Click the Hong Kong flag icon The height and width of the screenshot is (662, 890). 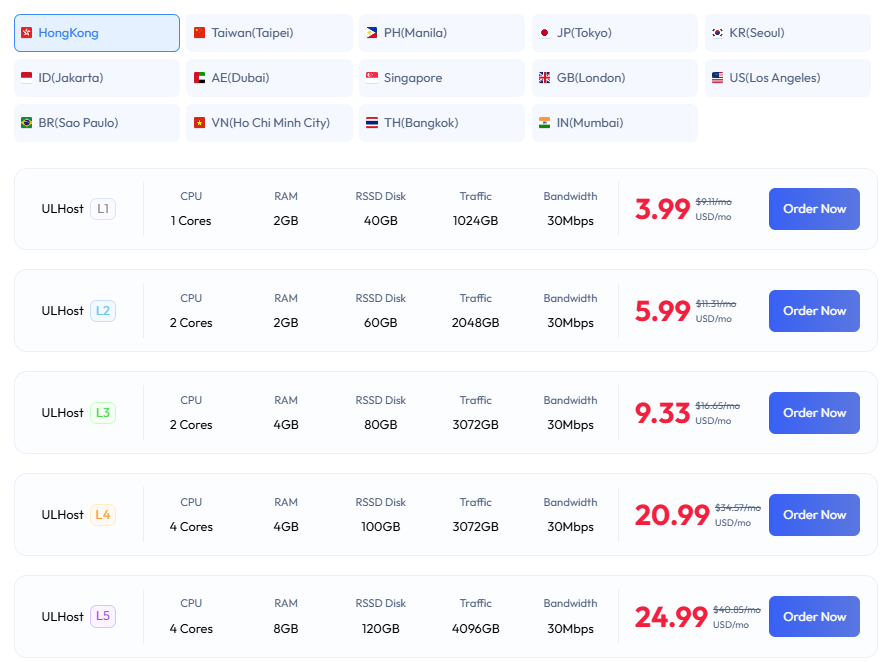[26, 33]
